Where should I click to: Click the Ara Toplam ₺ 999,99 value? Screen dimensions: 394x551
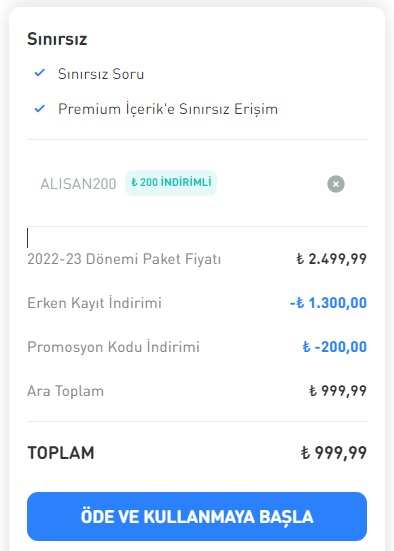pos(338,391)
